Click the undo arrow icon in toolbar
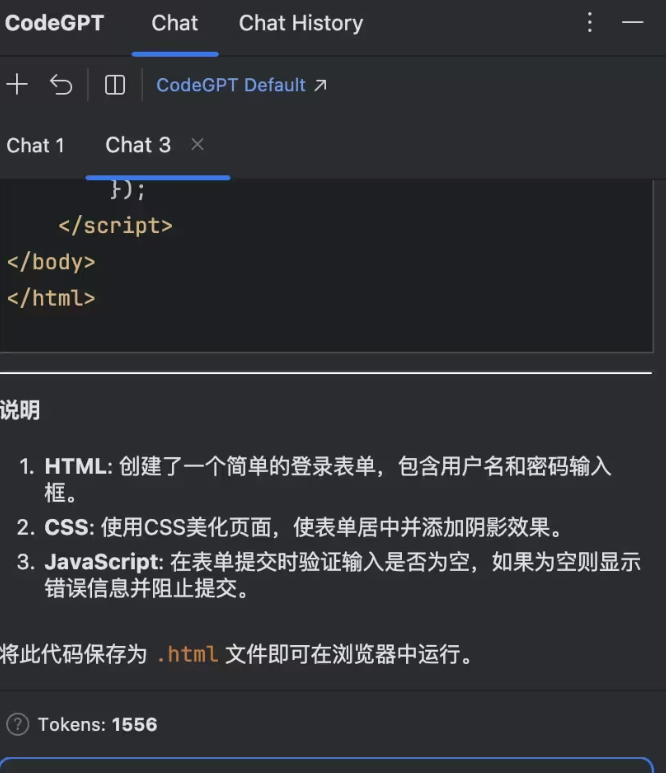666x773 pixels. [x=61, y=85]
